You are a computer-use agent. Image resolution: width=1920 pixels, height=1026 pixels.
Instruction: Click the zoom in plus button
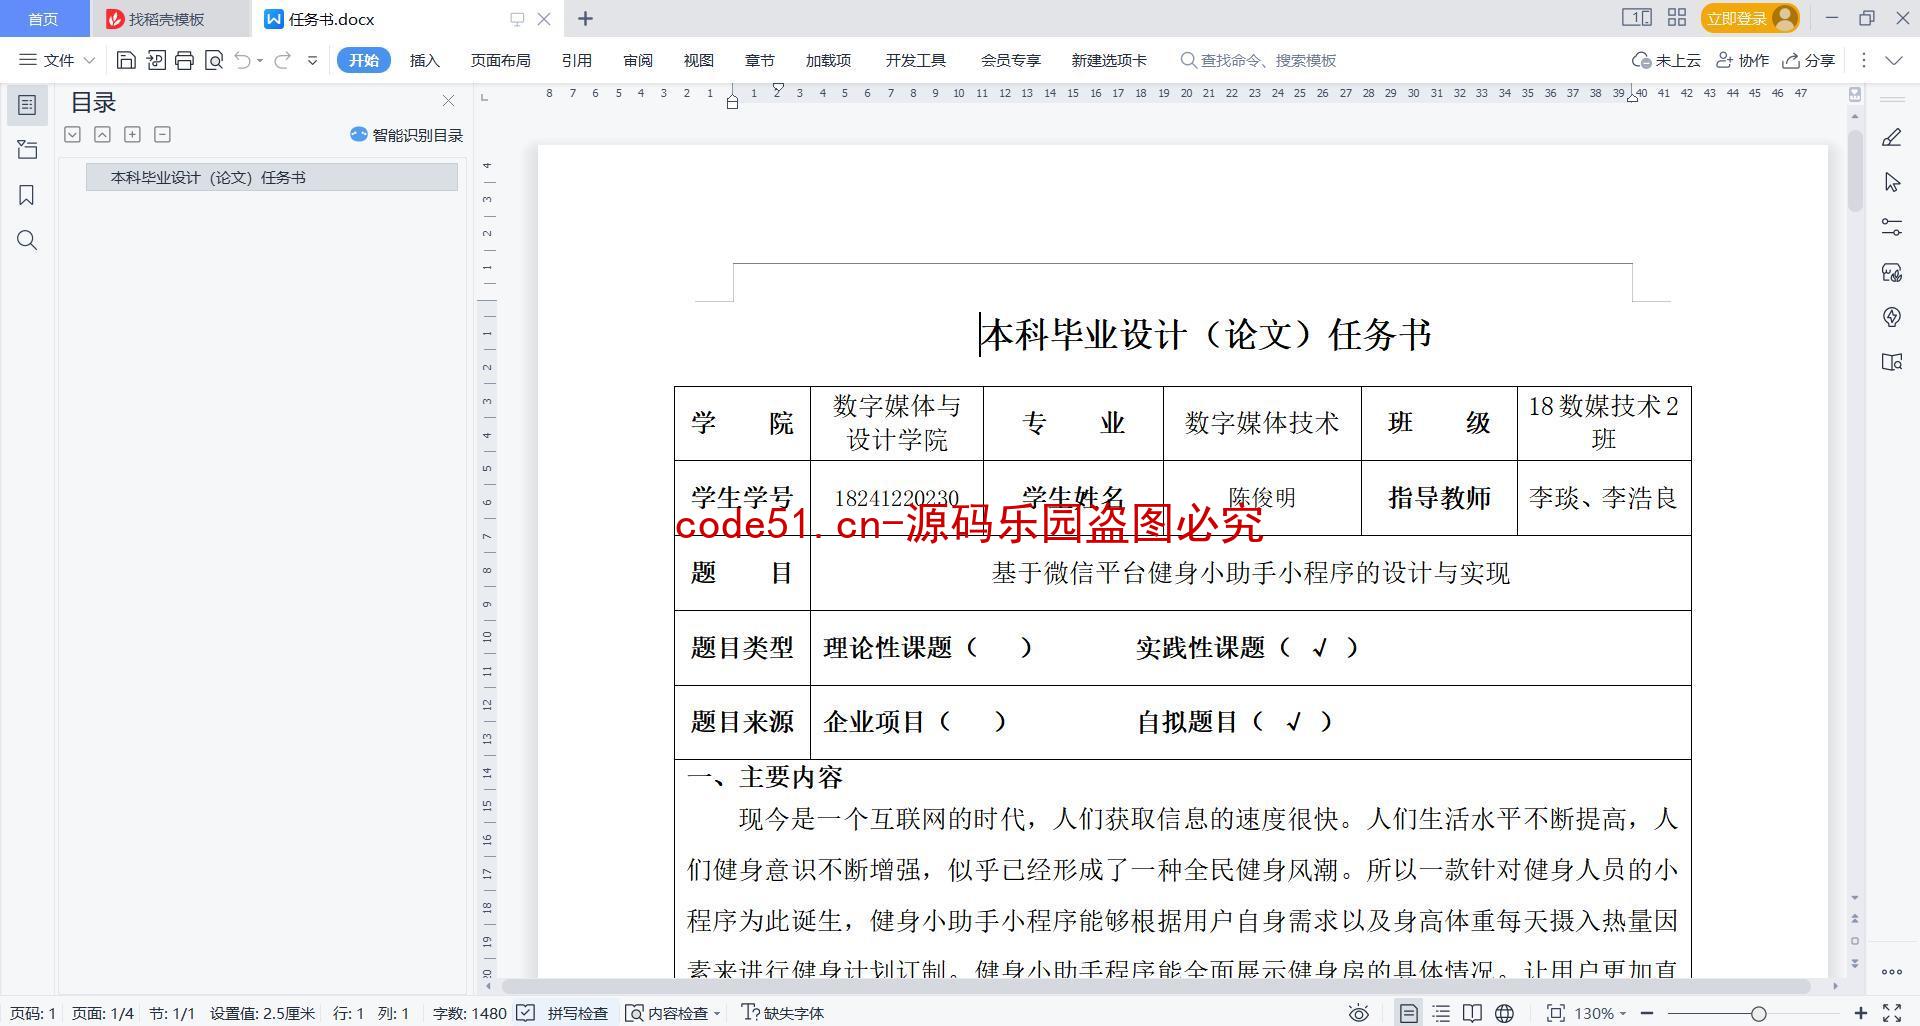pyautogui.click(x=1860, y=1013)
